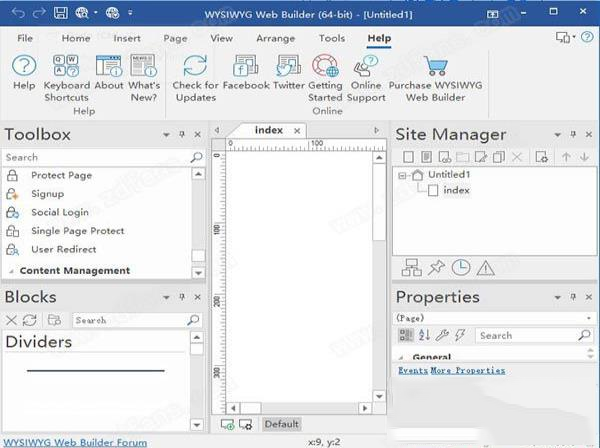Click the Undo arrow in title bar
The height and width of the screenshot is (448, 600).
18,13
